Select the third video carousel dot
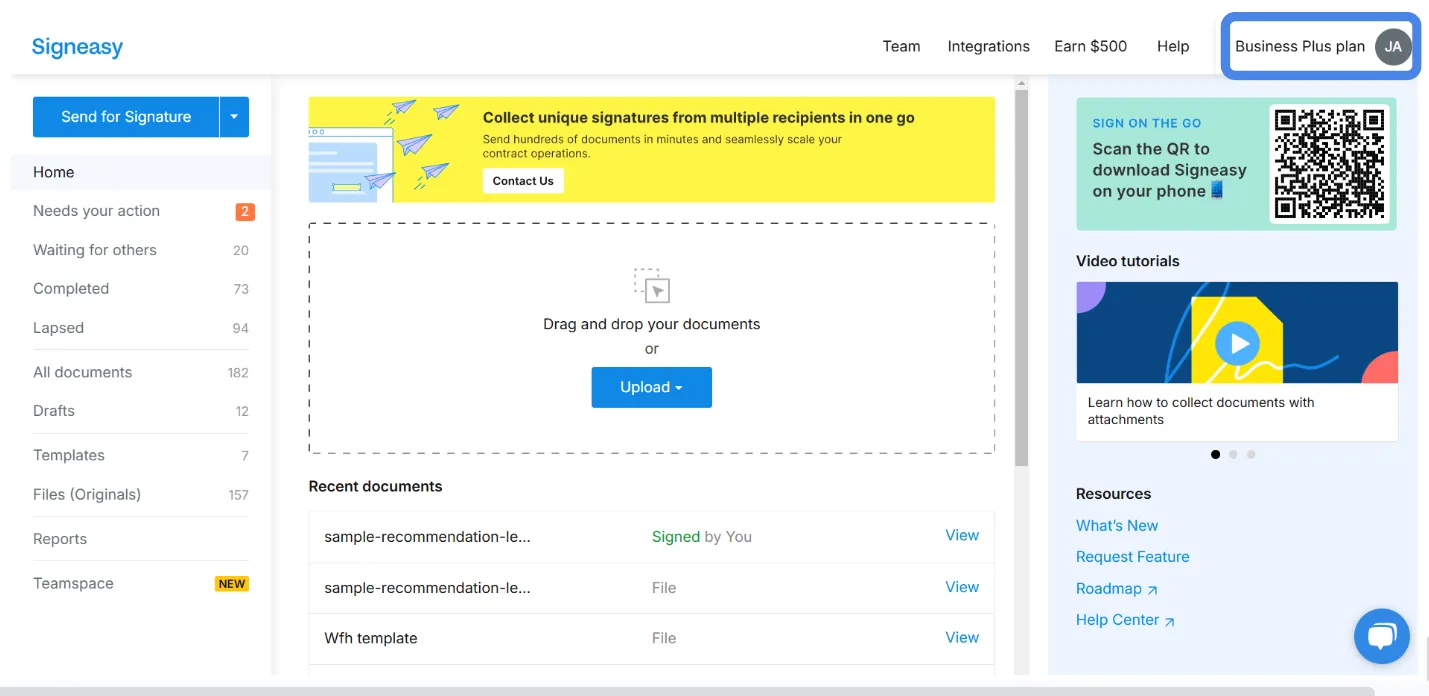This screenshot has width=1429, height=696. point(1251,454)
